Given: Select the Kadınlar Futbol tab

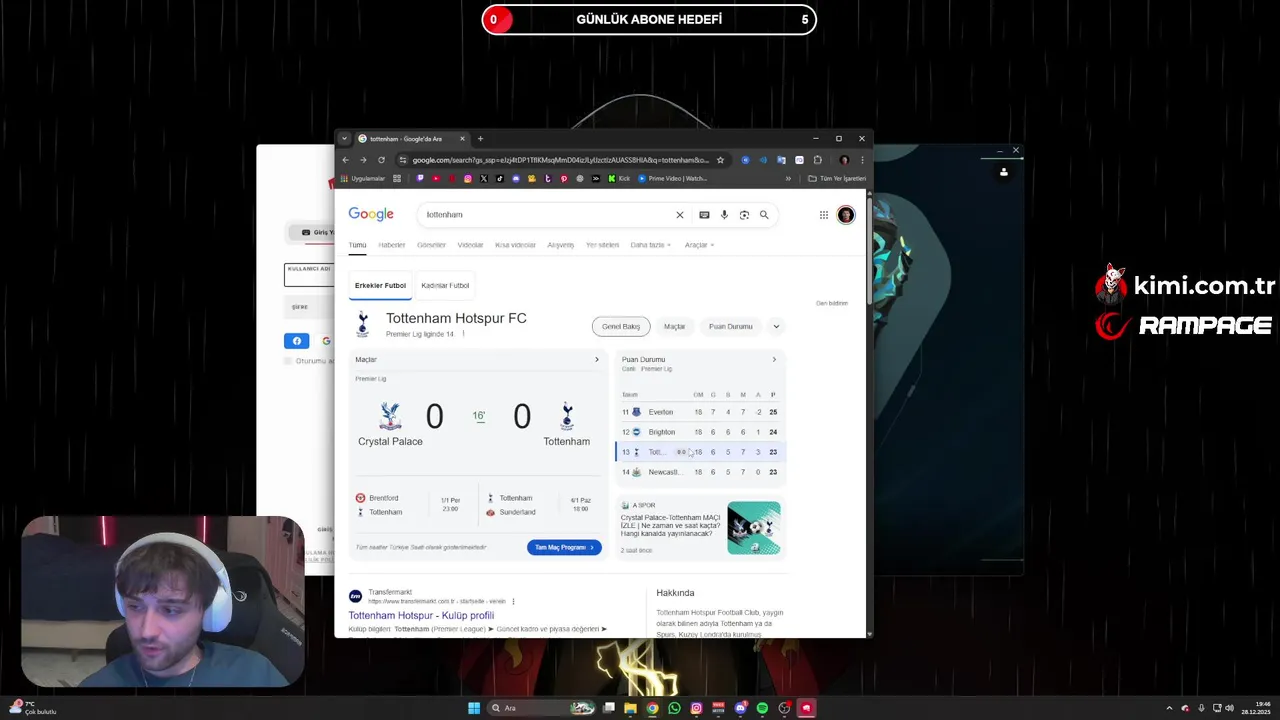Looking at the screenshot, I should (x=445, y=286).
